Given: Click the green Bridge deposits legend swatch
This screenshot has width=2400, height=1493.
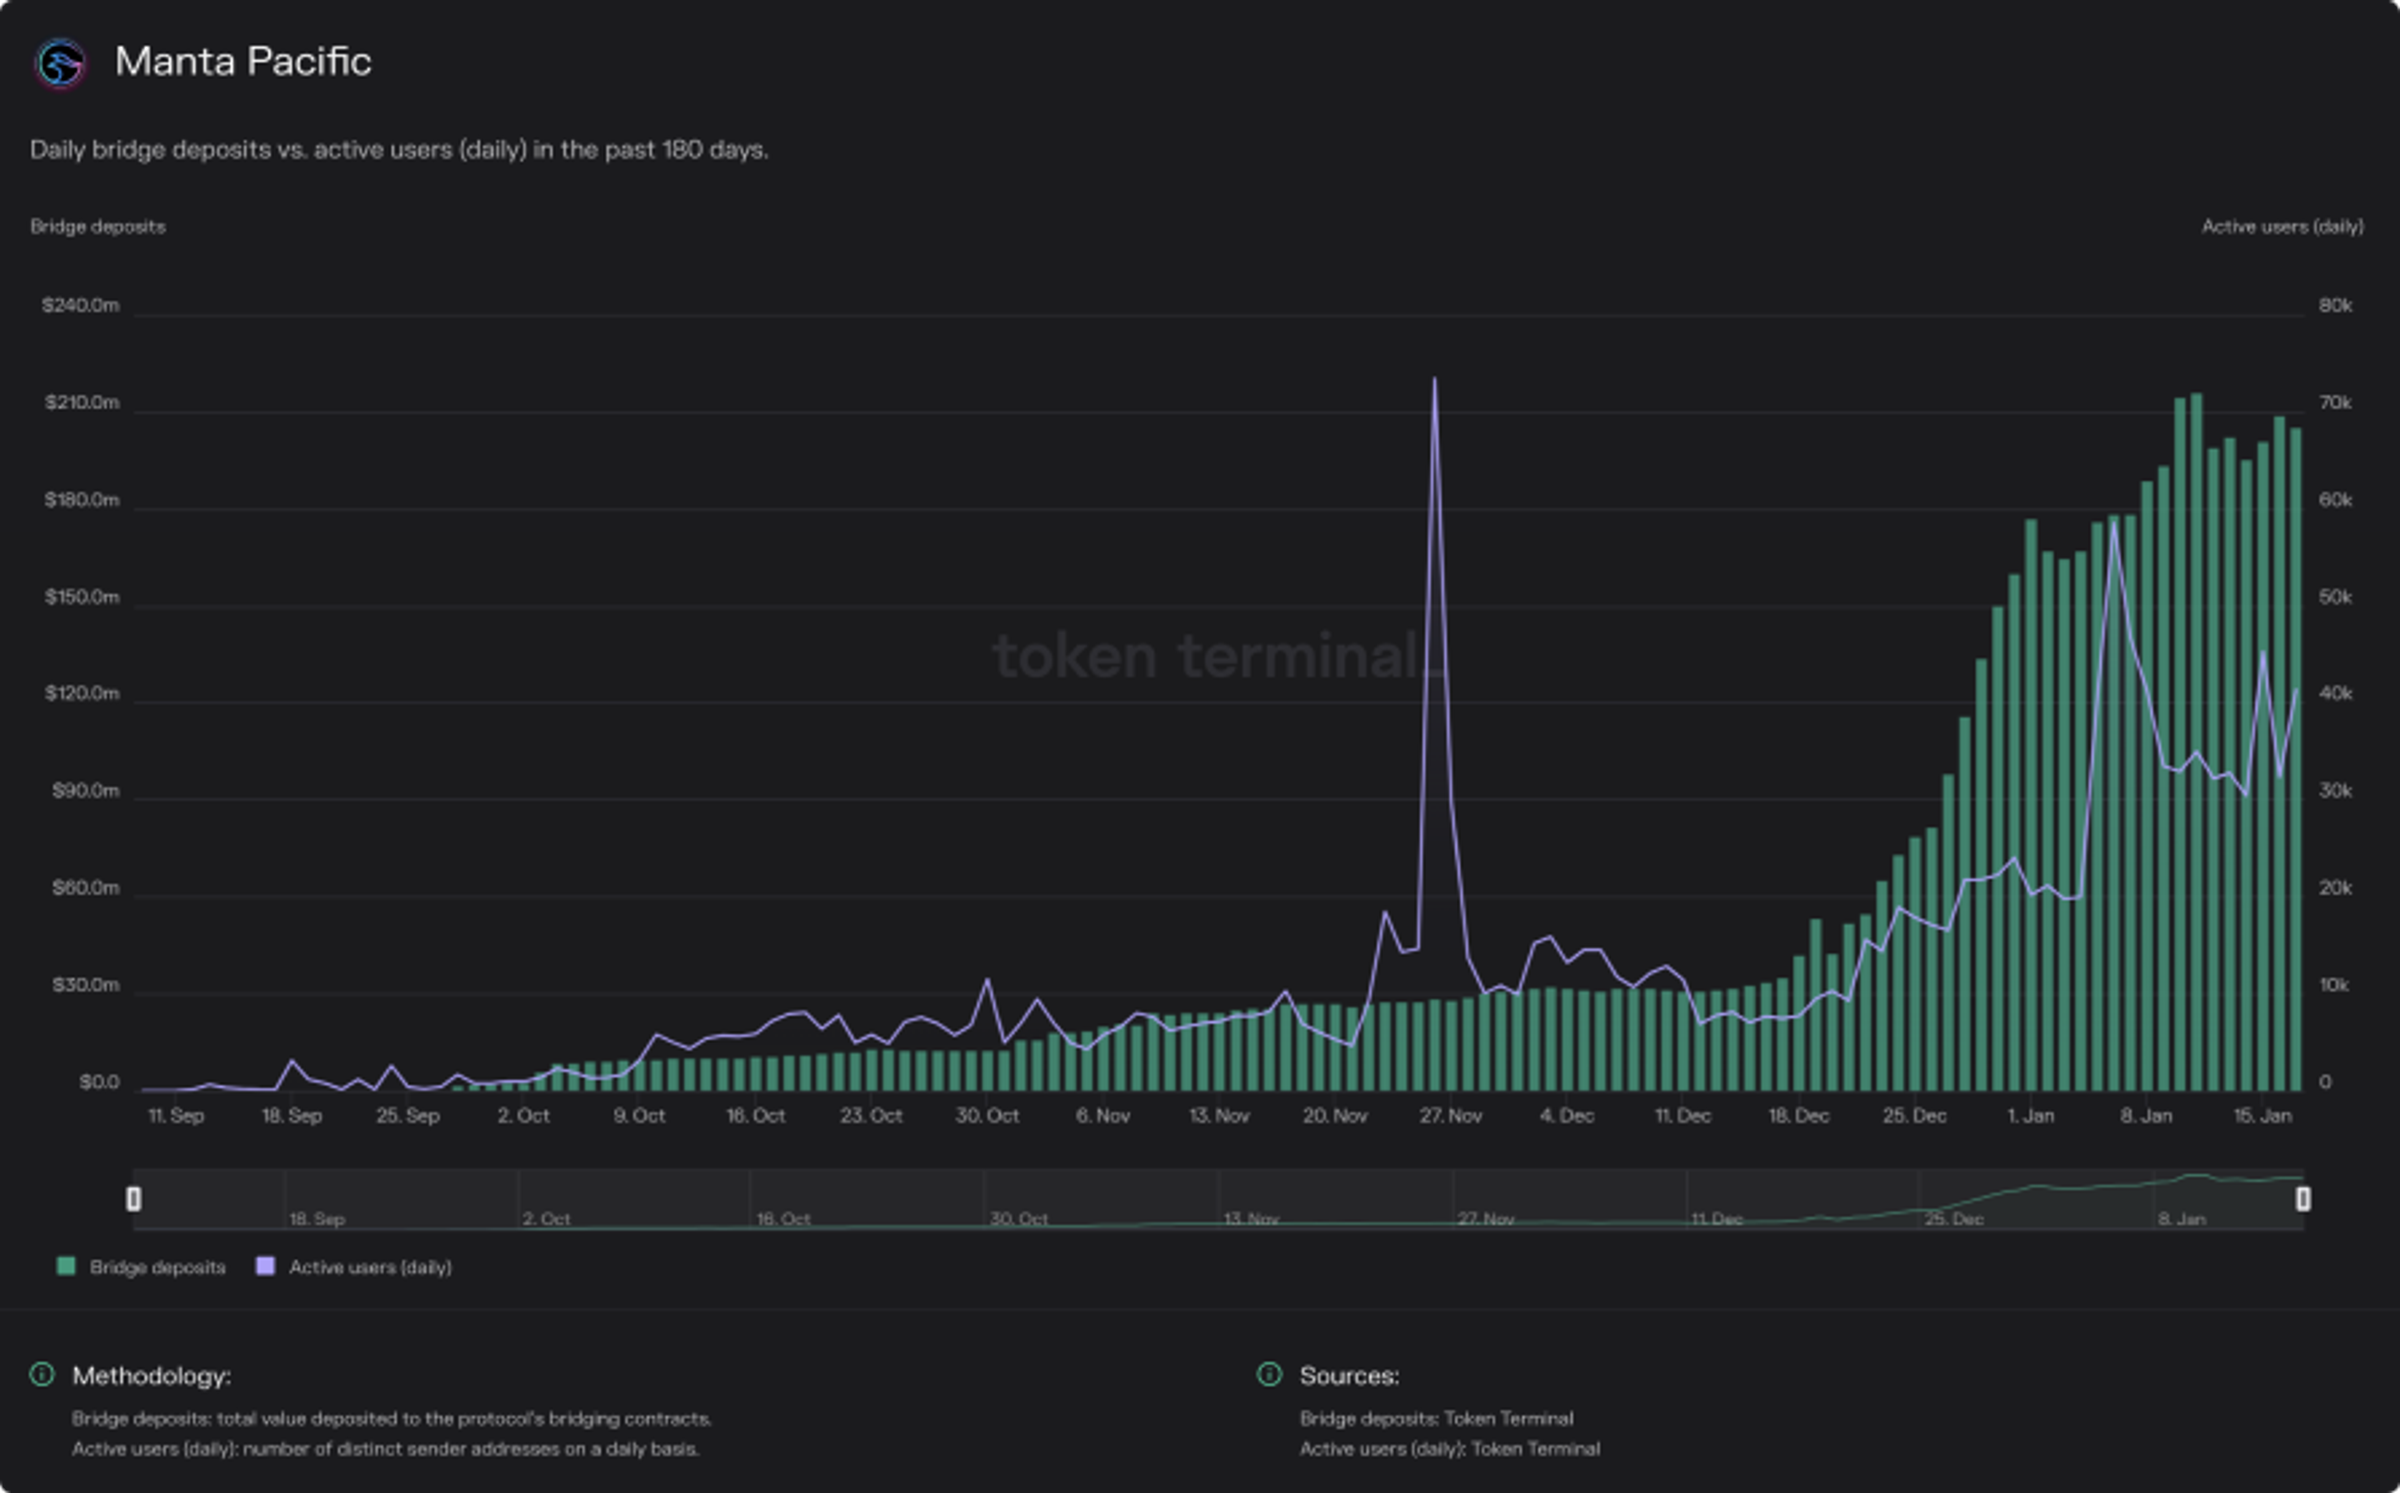Looking at the screenshot, I should click(67, 1266).
